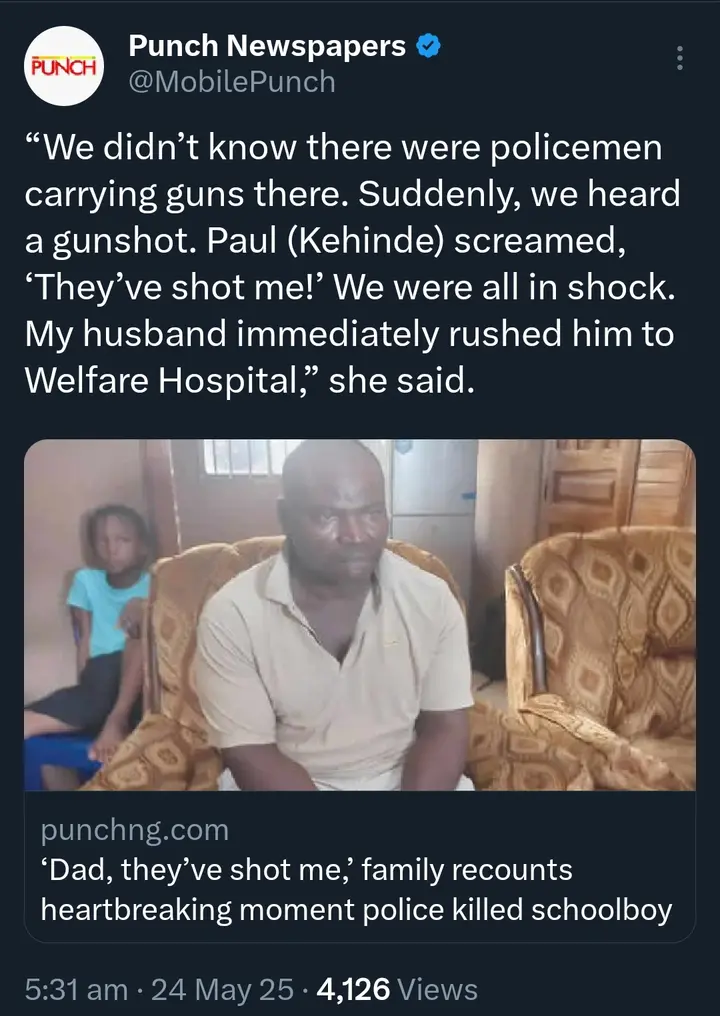Tap the empty patterned armchair in the photo
Image resolution: width=720 pixels, height=1016 pixels.
pos(599,654)
